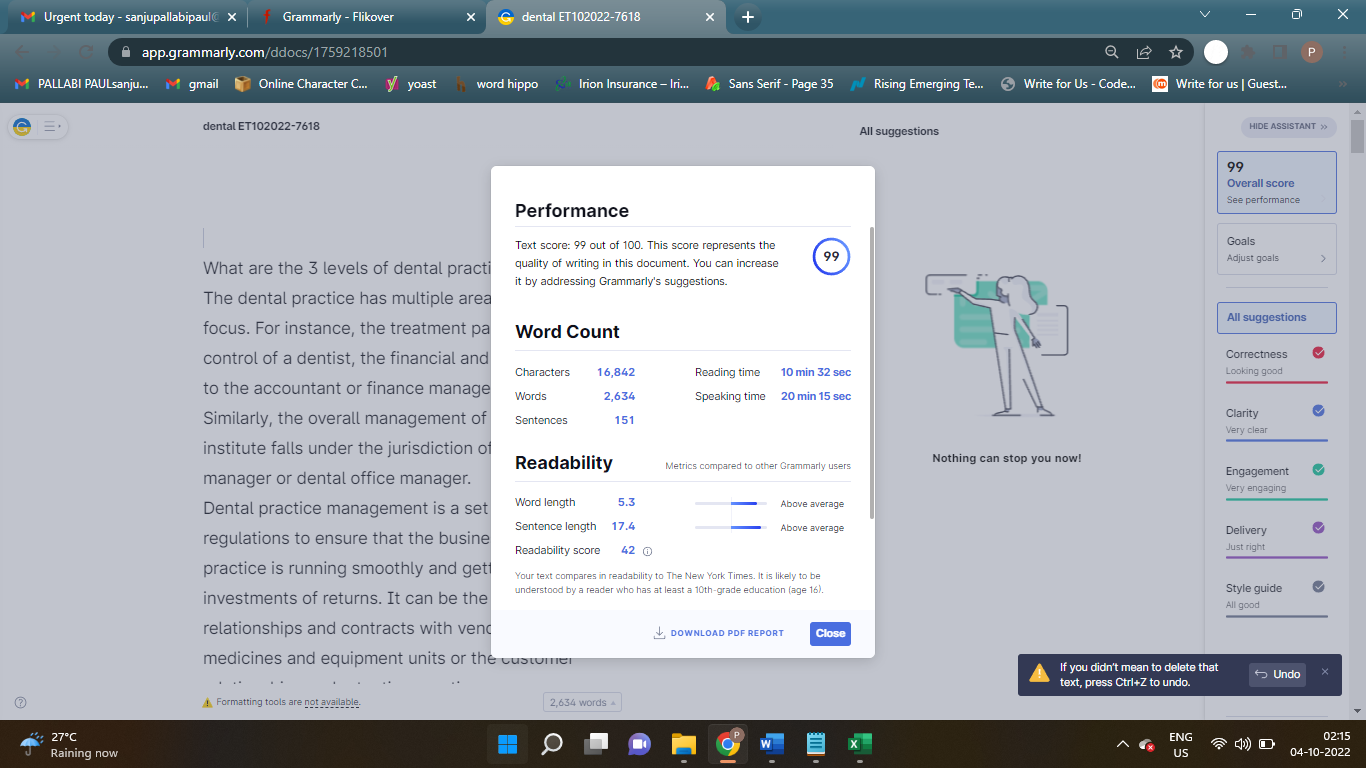Viewport: 1366px width, 768px height.
Task: Click the 99 score ring in Performance dialog
Action: click(831, 256)
